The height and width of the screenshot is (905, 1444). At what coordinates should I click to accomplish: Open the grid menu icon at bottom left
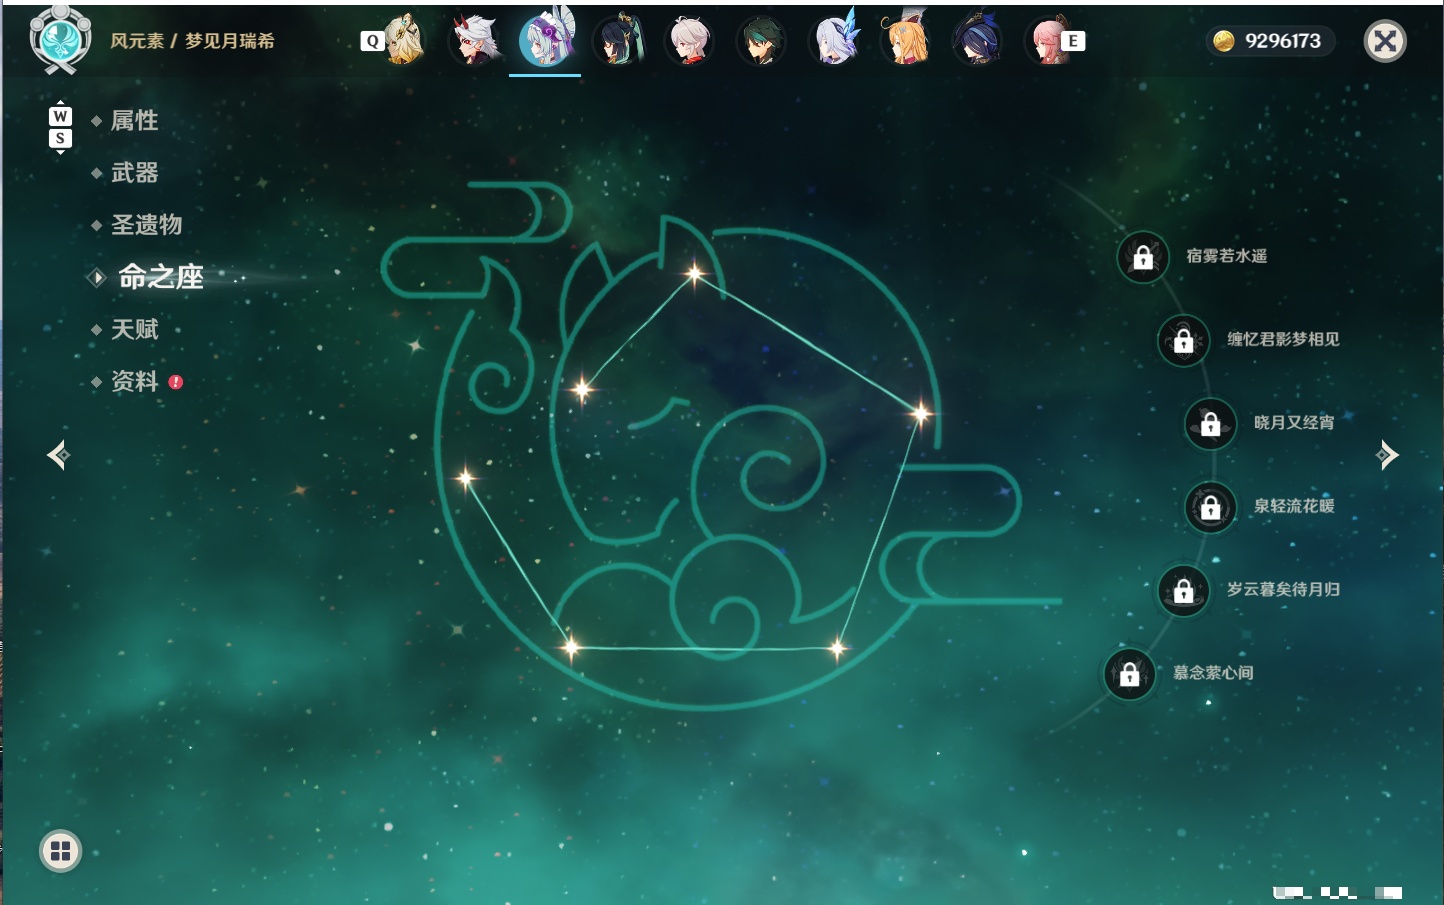click(60, 851)
